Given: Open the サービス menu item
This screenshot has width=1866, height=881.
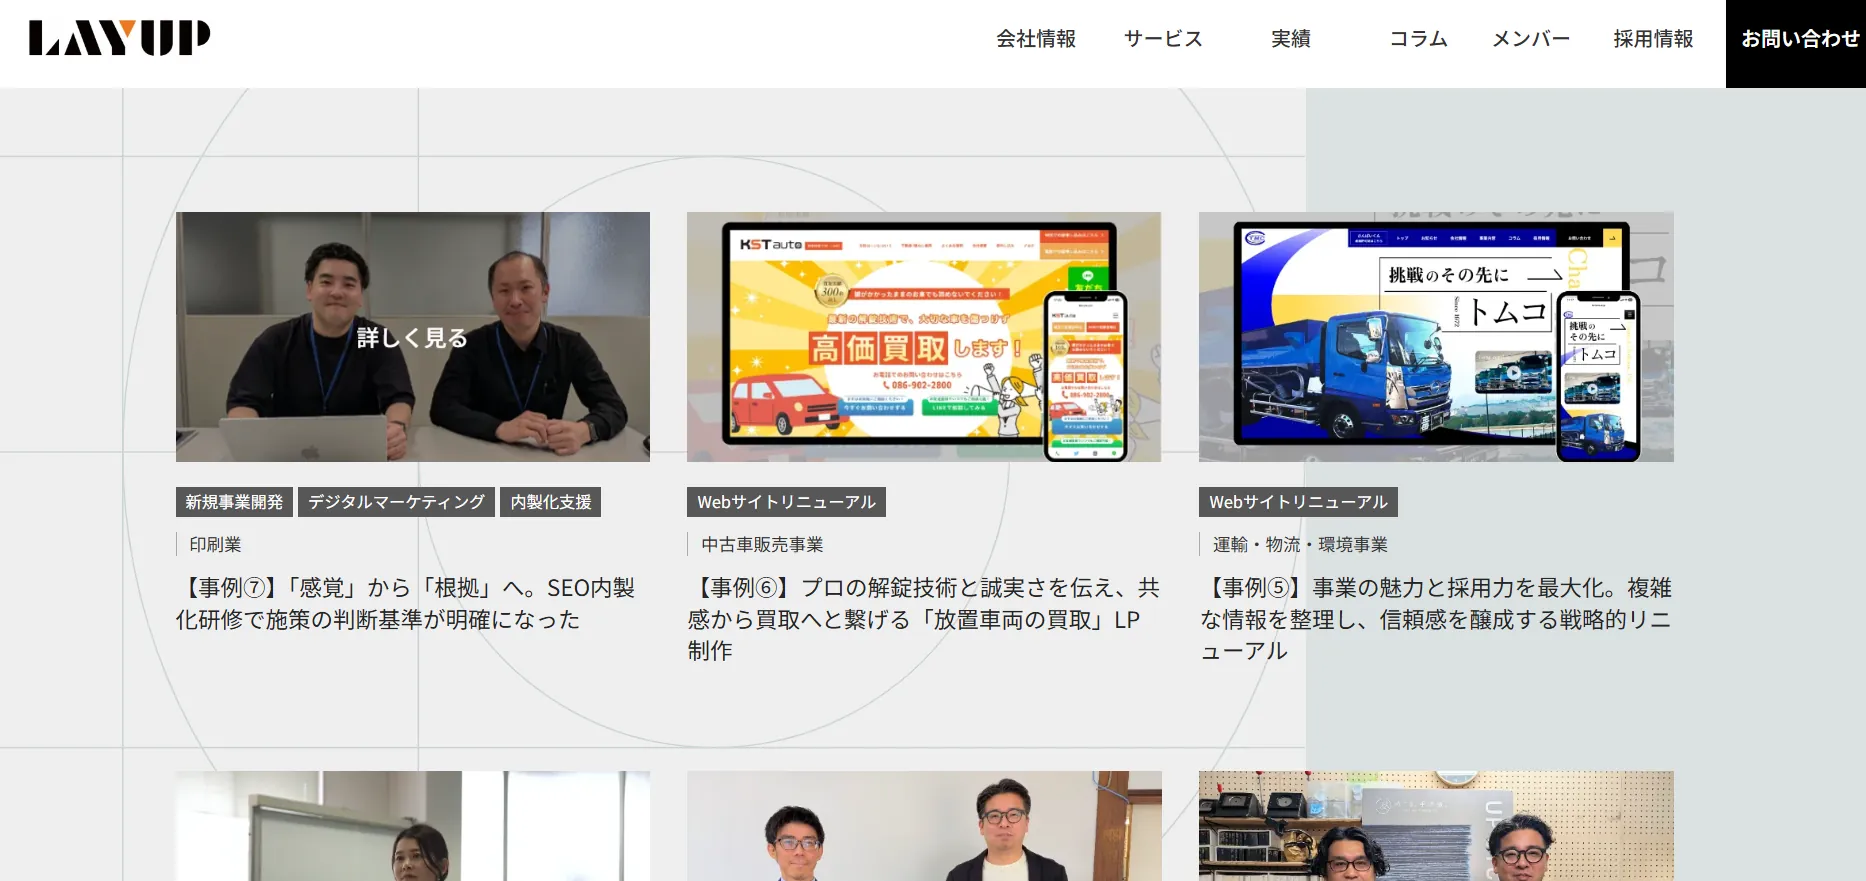Looking at the screenshot, I should 1163,39.
